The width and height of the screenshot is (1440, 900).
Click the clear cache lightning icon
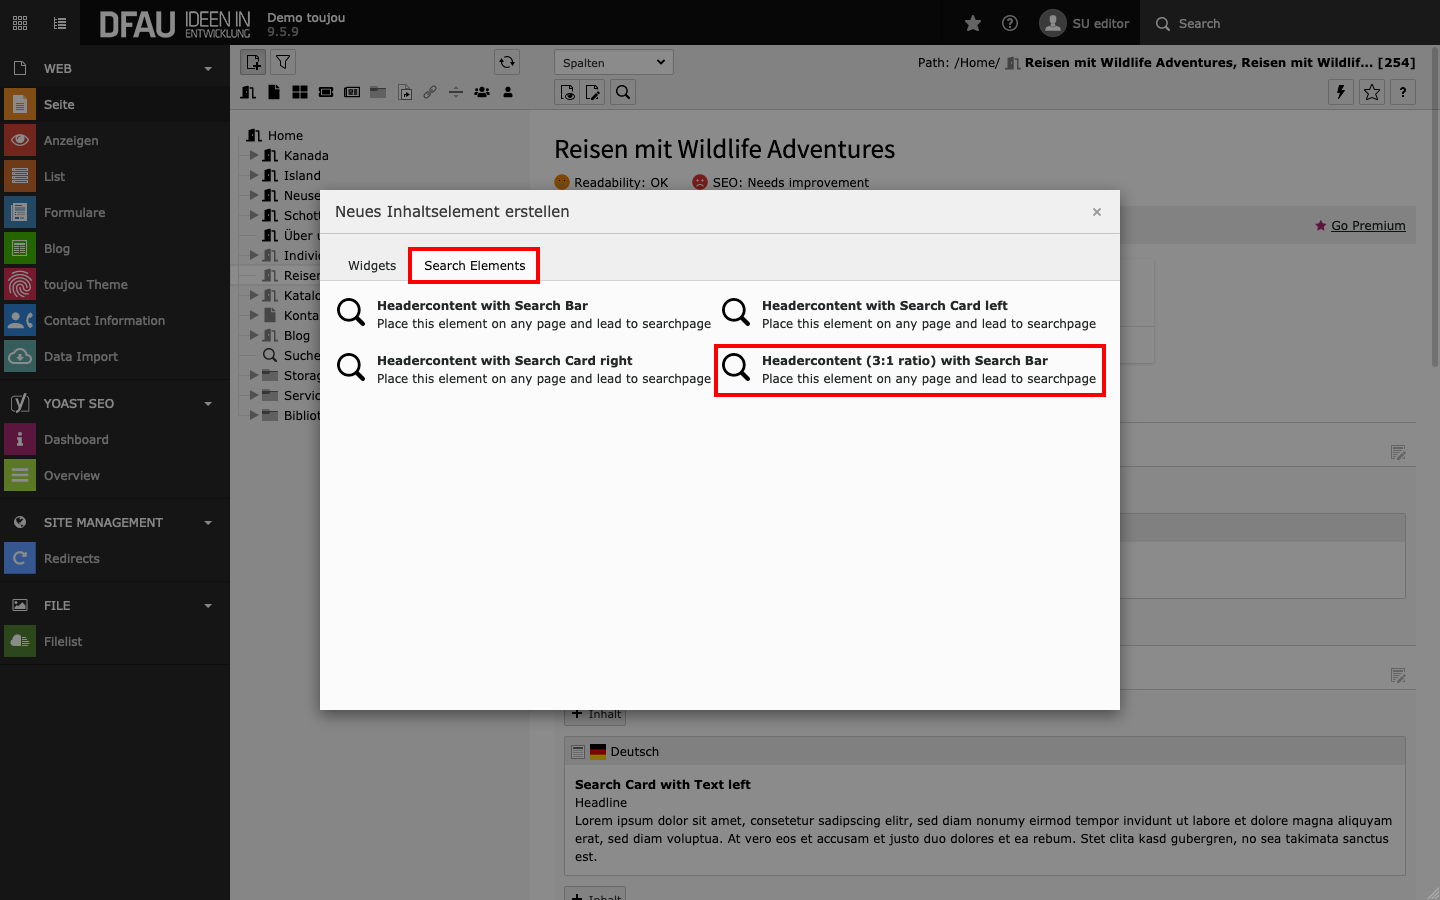(x=1341, y=92)
